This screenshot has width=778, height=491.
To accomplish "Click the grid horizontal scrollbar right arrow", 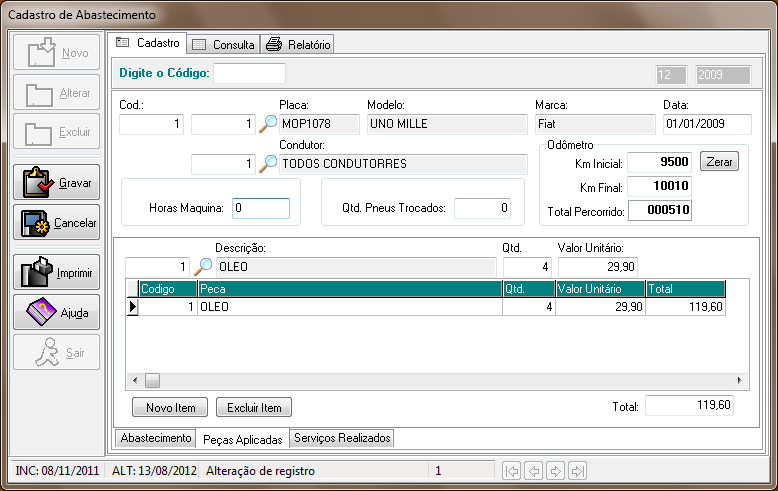I will click(740, 380).
